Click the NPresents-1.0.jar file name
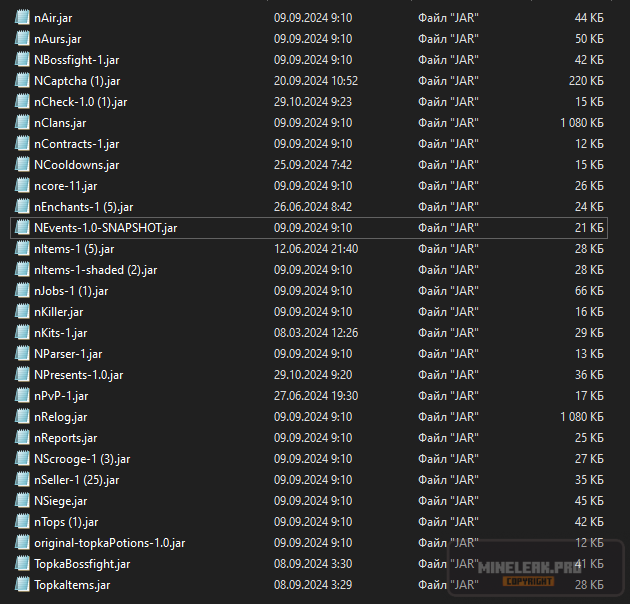Viewport: 630px width, 604px height. [x=78, y=374]
